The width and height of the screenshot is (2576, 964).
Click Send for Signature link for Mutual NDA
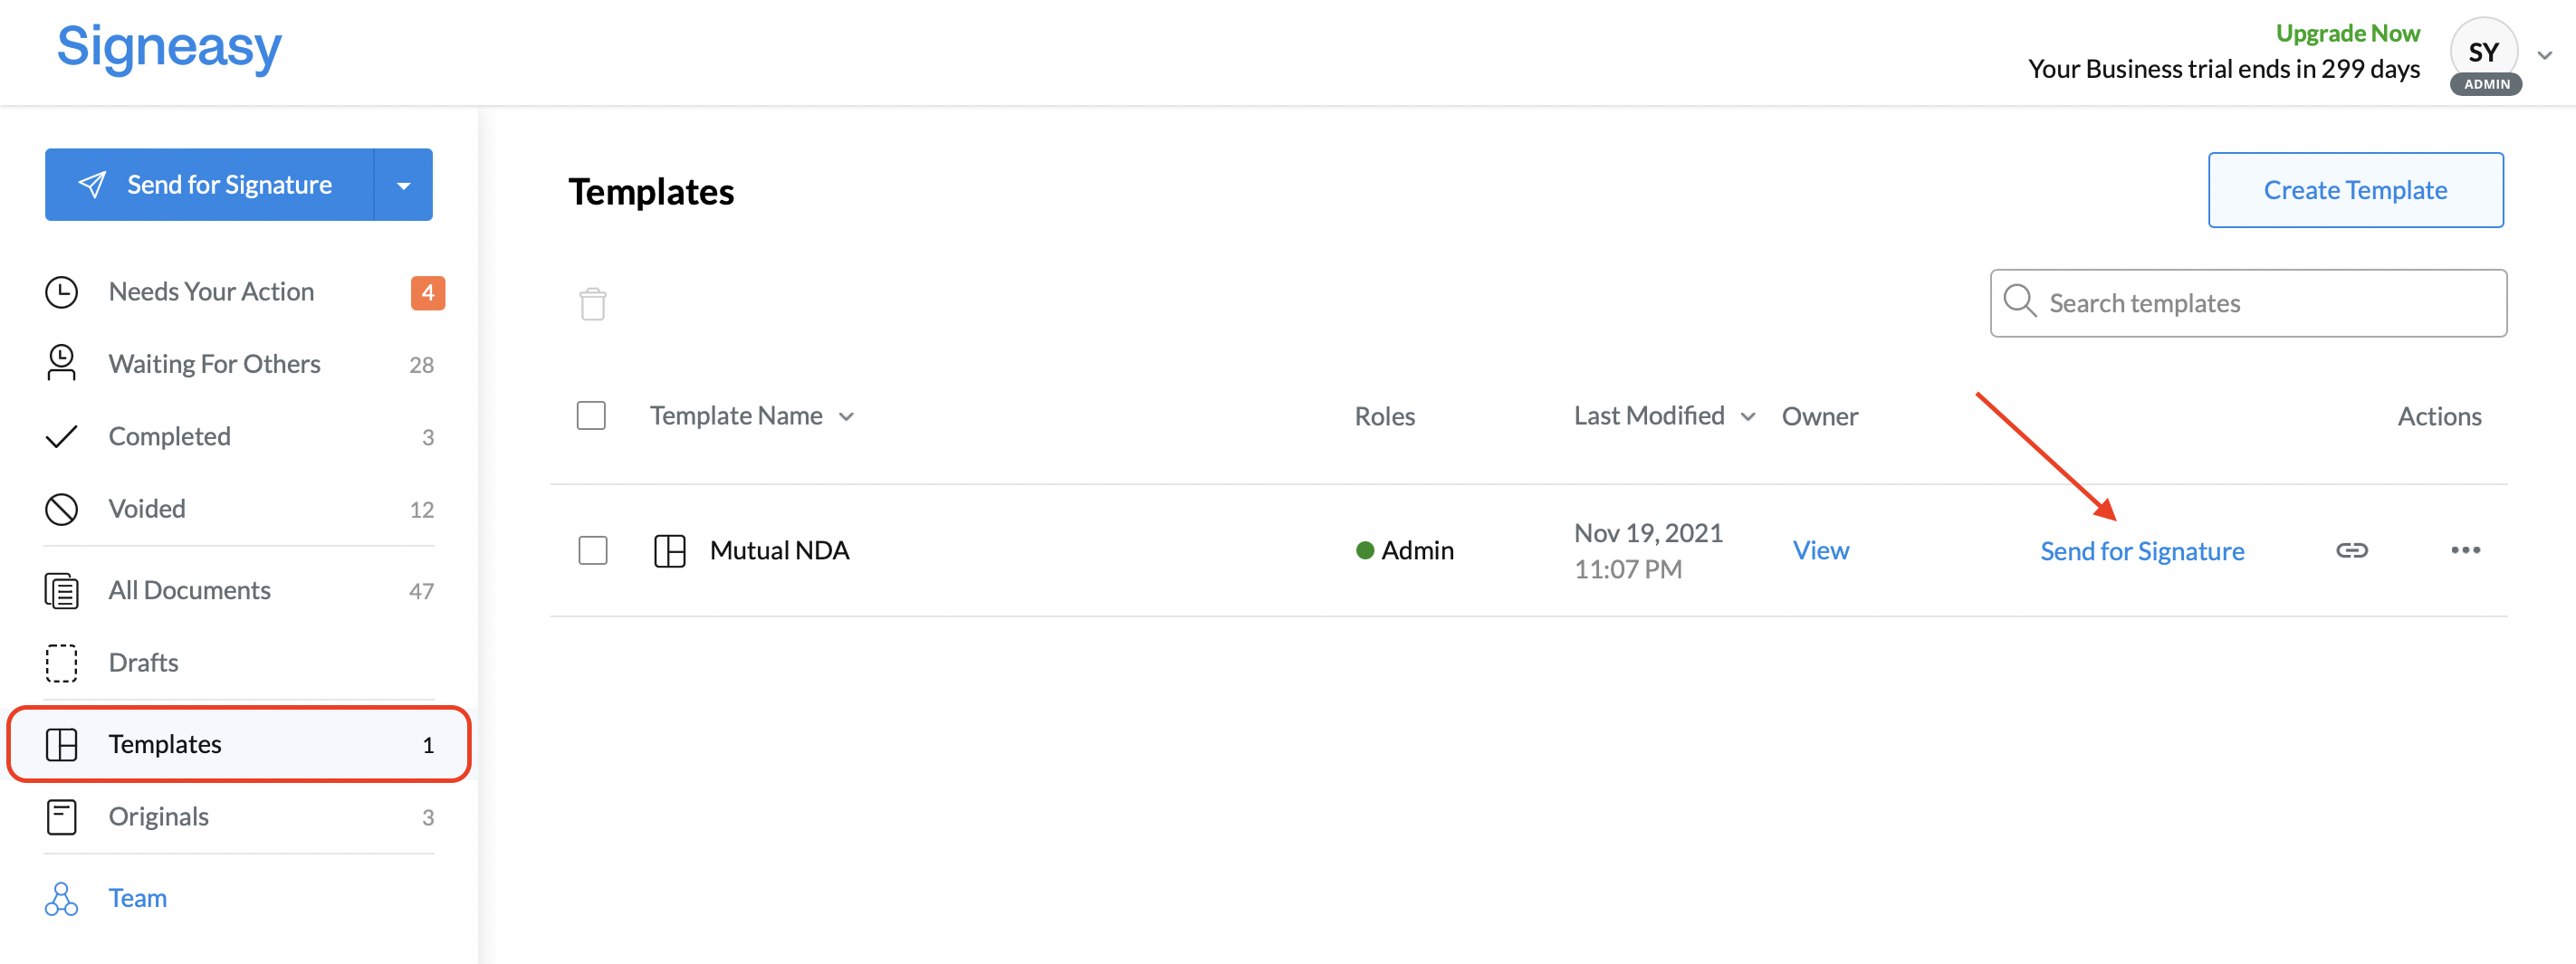(2142, 551)
